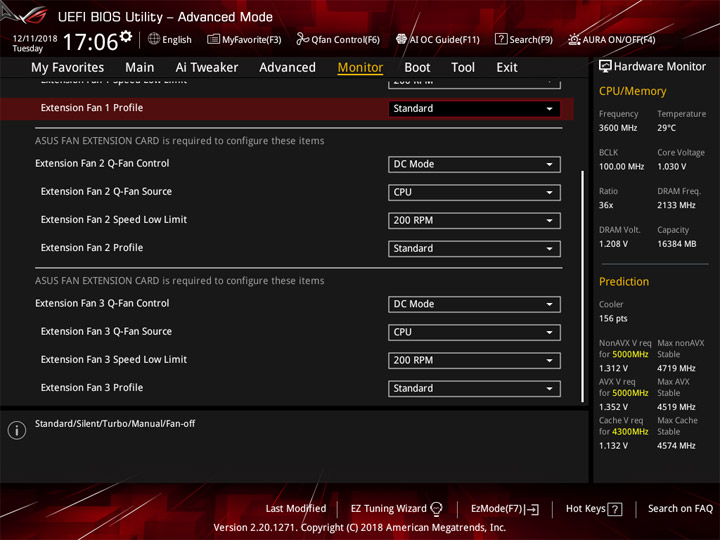This screenshot has height=540, width=720.
Task: Select Extension Fan 3 Profile label
Action: 92,388
